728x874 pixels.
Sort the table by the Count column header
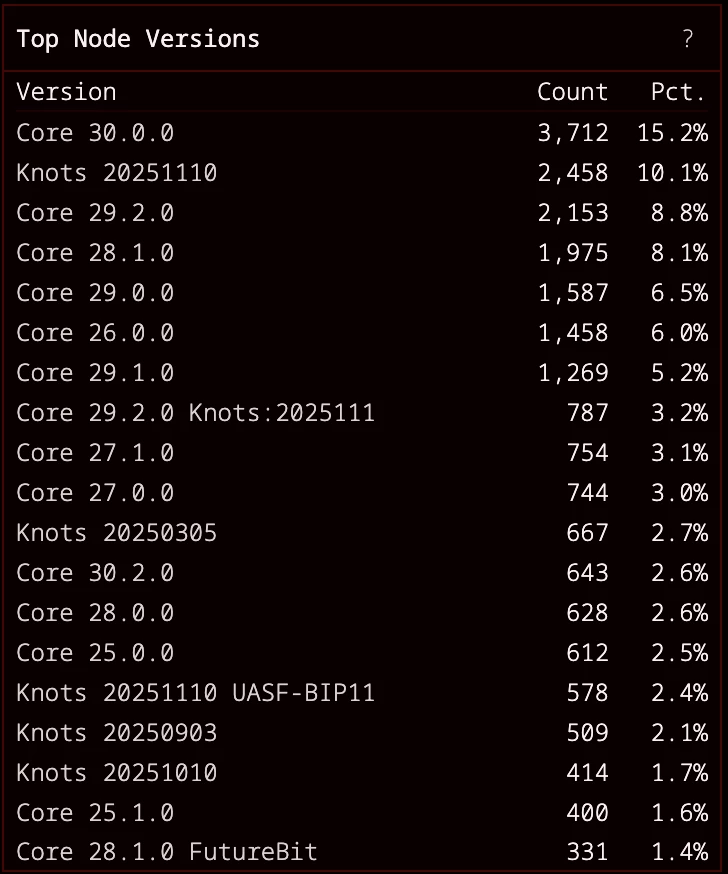point(572,91)
